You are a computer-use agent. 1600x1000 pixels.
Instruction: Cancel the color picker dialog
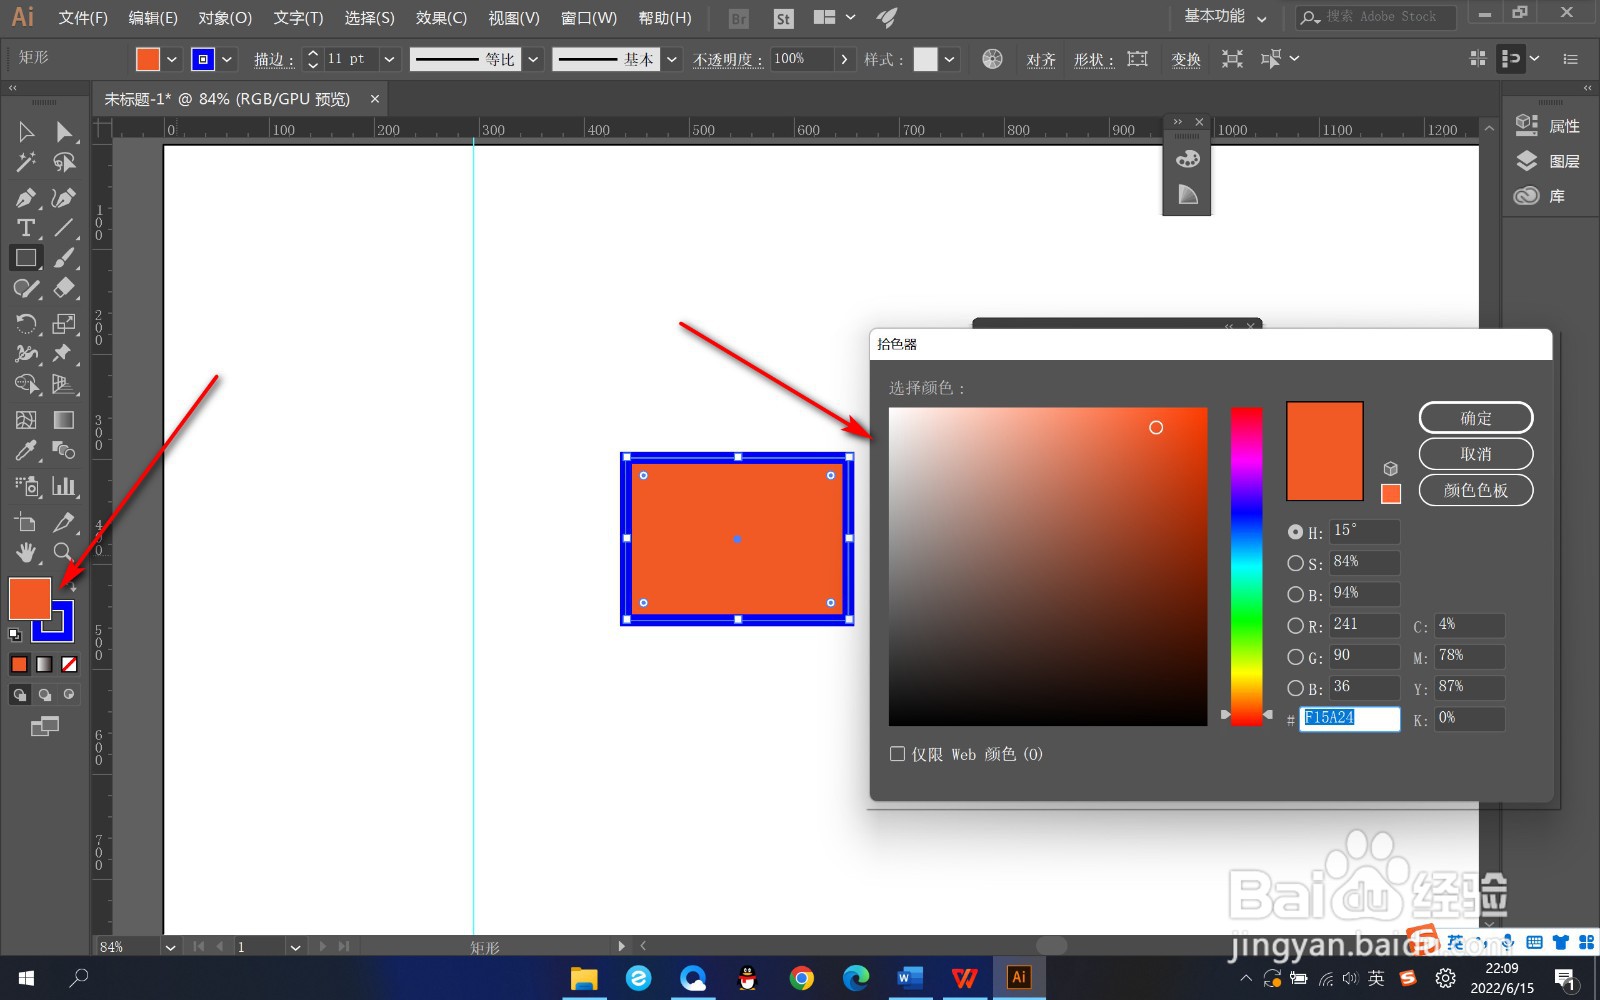pos(1476,454)
